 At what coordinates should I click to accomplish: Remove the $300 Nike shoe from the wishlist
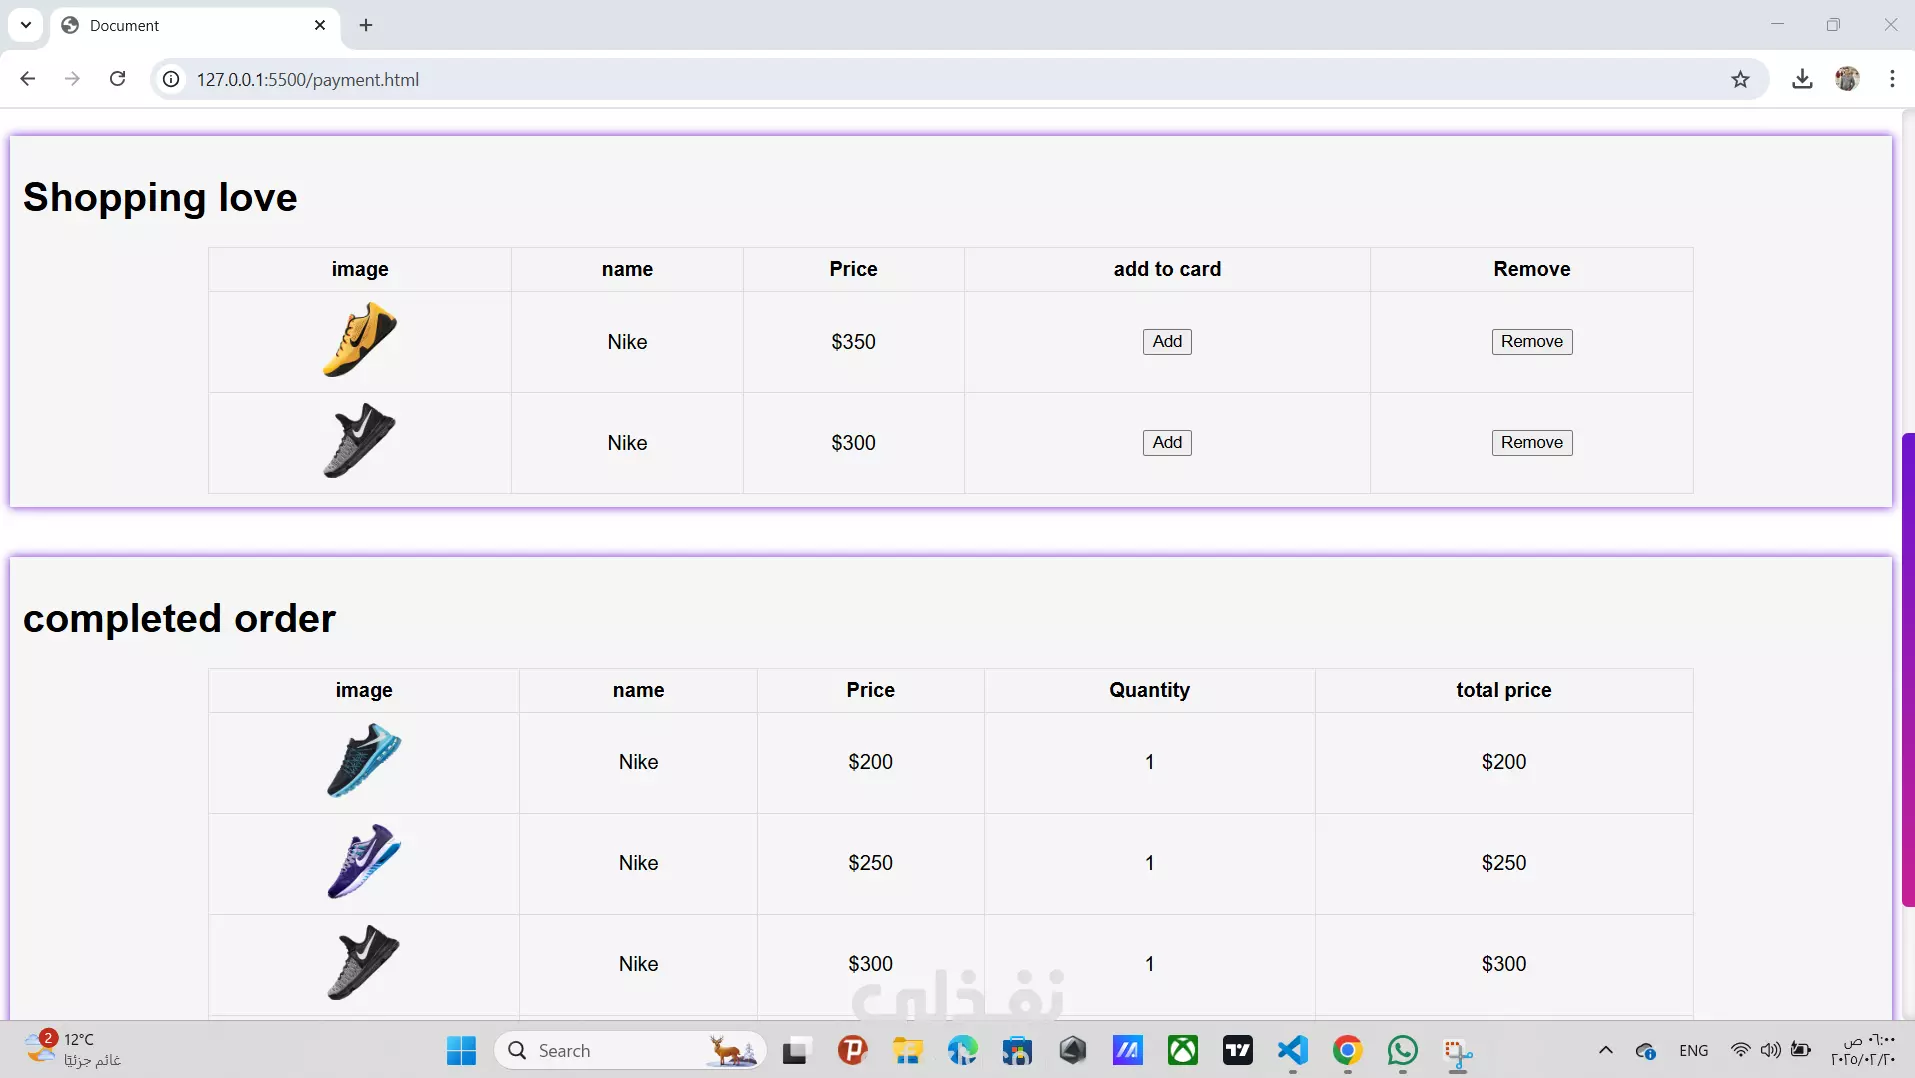(1531, 443)
